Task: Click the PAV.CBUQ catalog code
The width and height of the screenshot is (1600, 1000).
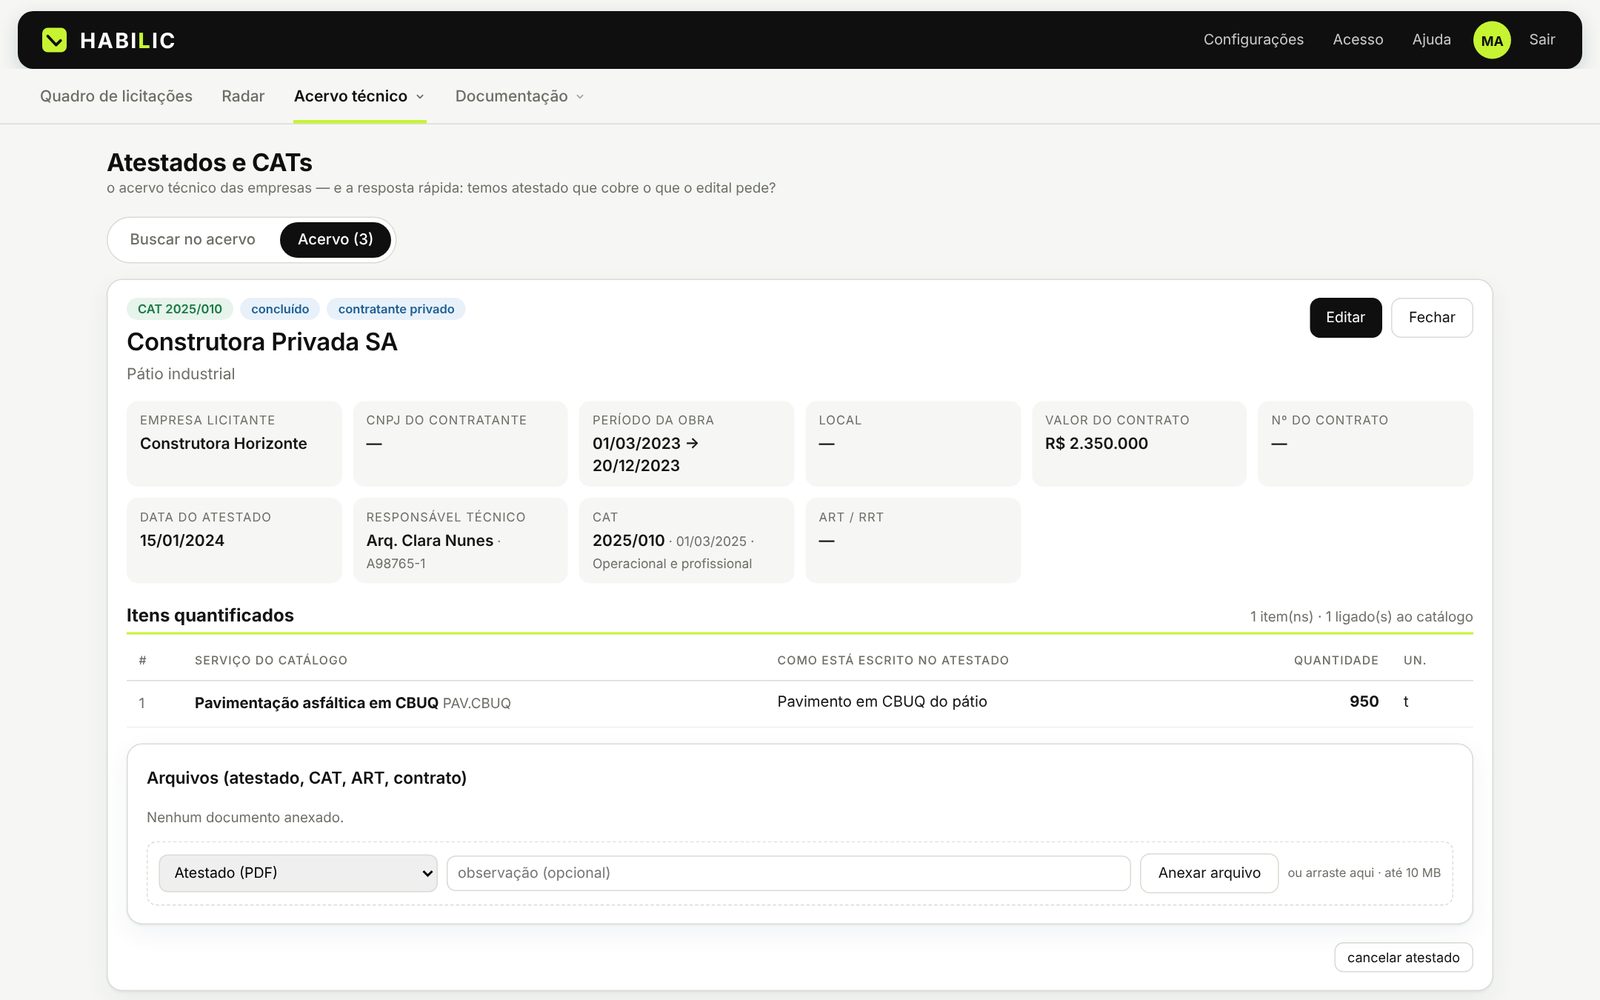Action: [x=477, y=704]
